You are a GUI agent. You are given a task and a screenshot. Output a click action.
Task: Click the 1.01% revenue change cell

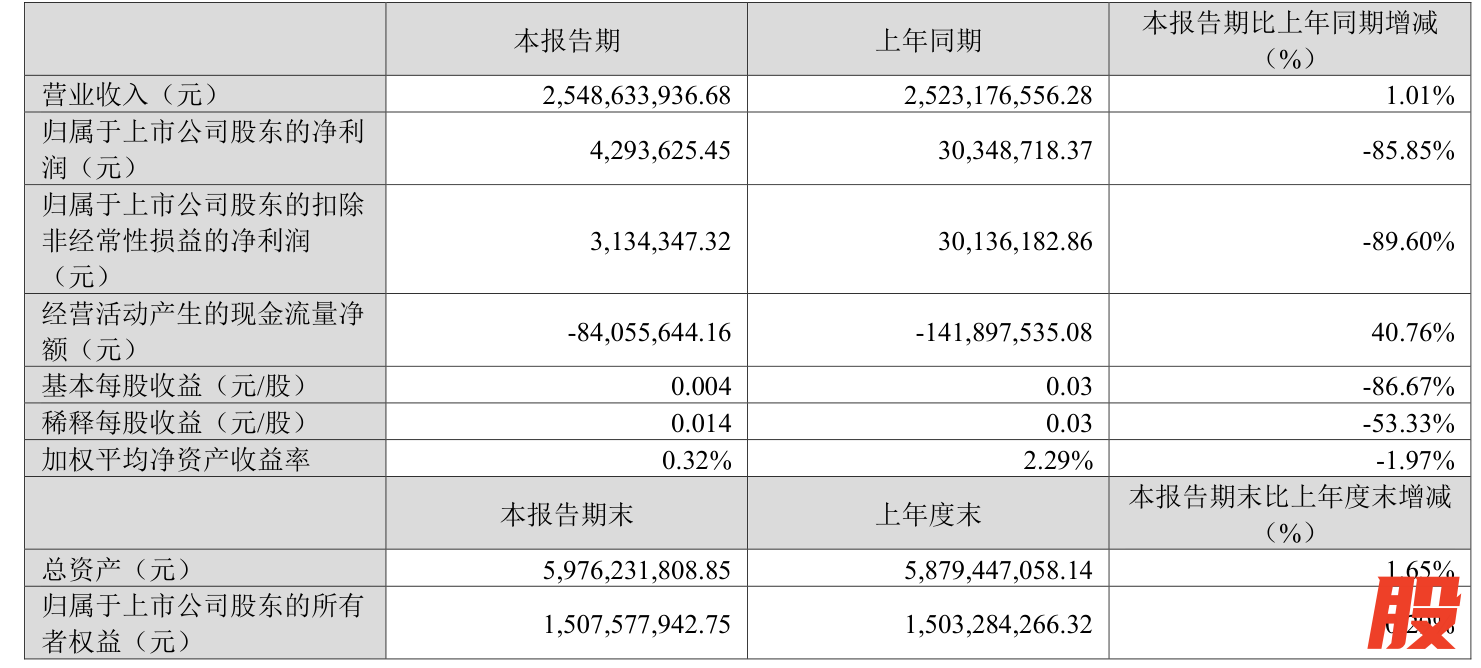pyautogui.click(x=1420, y=95)
